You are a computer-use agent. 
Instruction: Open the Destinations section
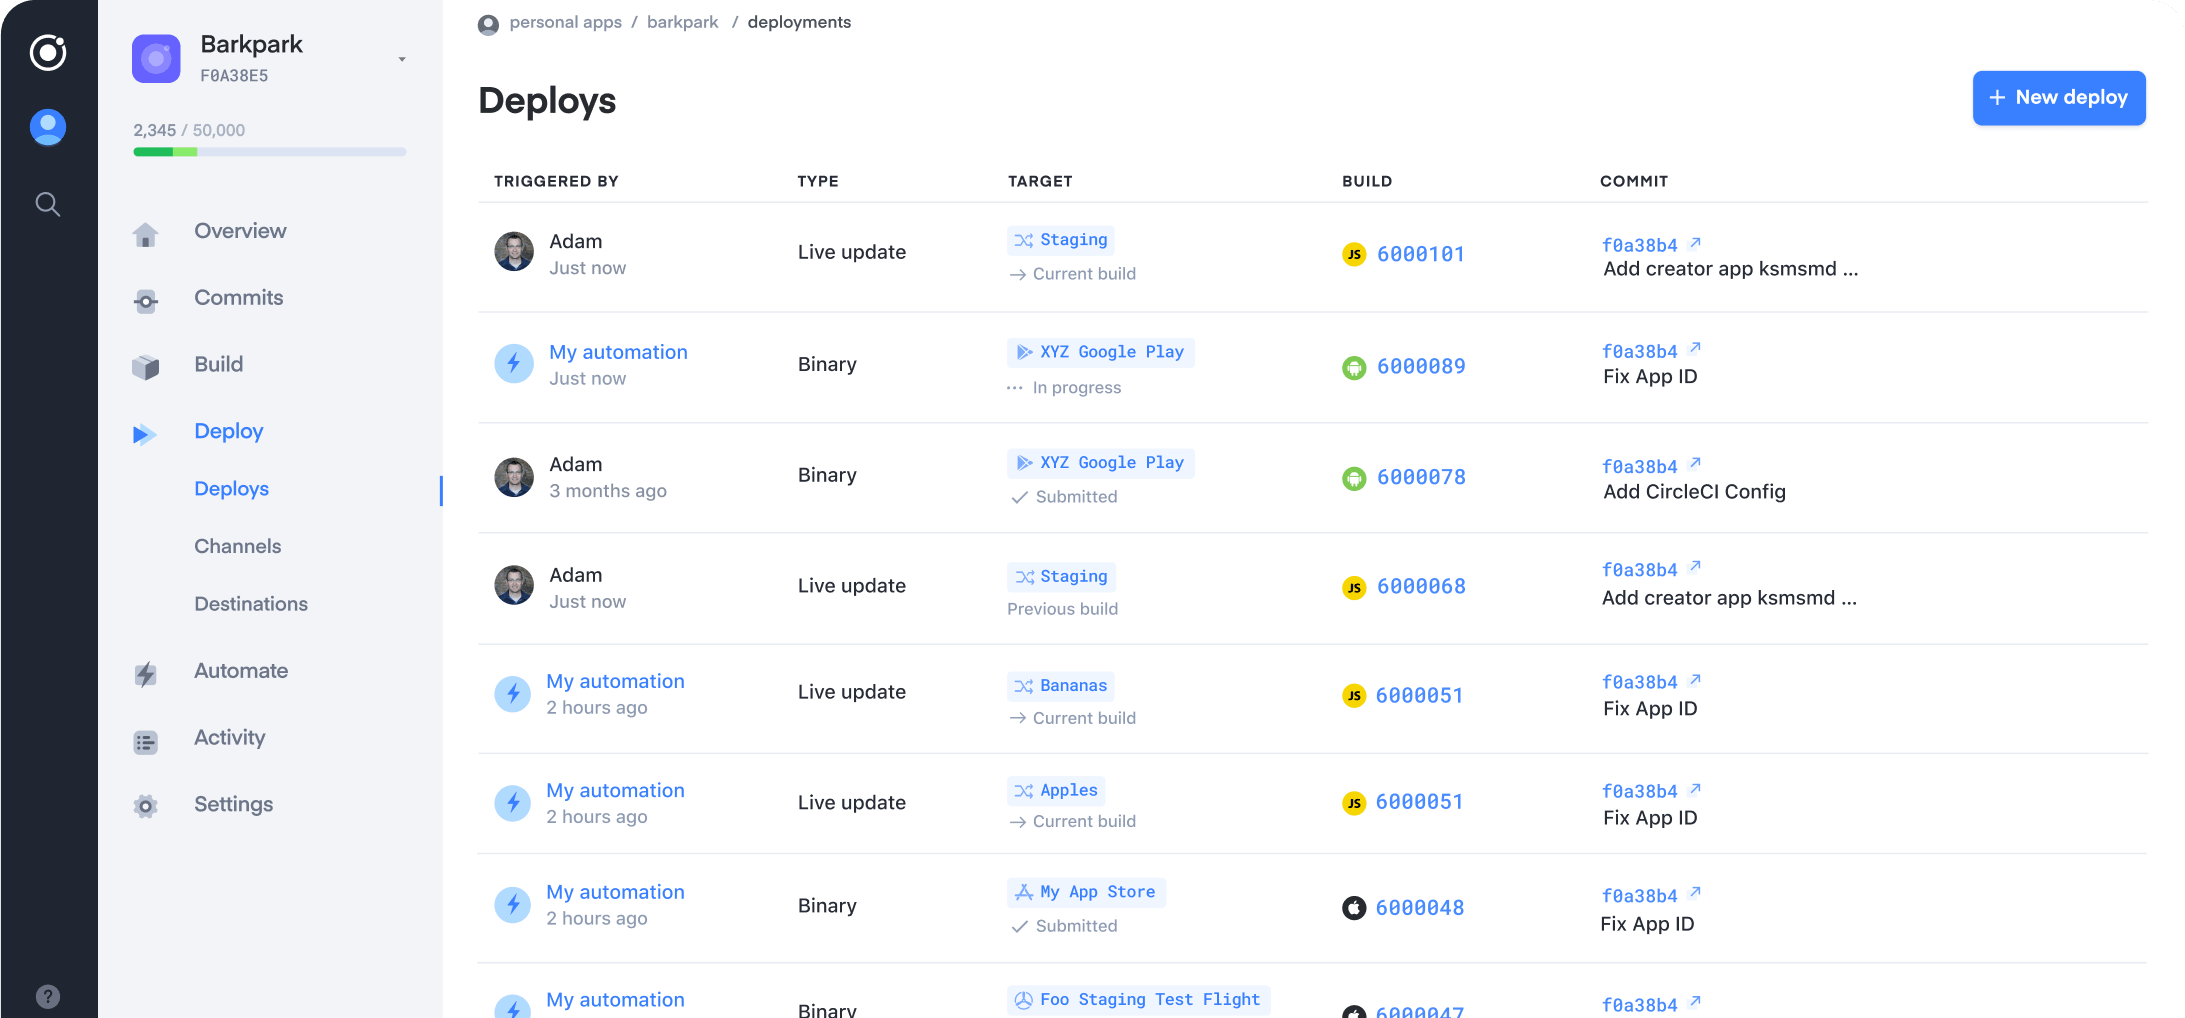251,604
